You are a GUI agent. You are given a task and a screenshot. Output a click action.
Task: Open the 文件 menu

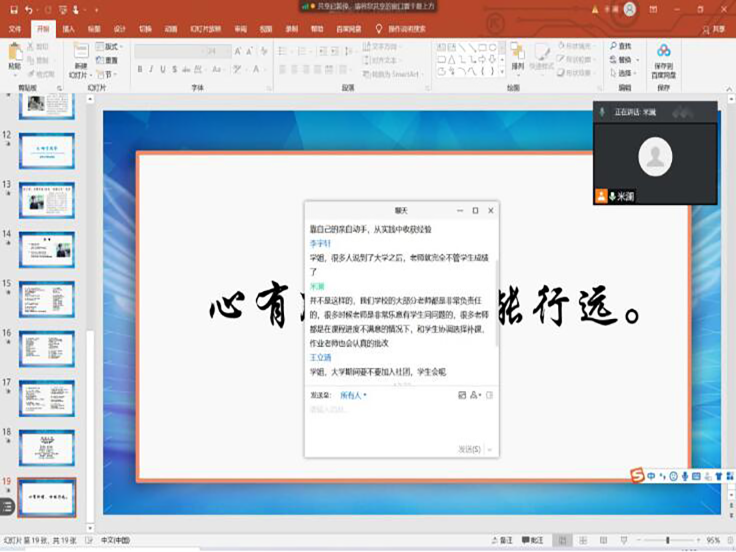(x=15, y=29)
